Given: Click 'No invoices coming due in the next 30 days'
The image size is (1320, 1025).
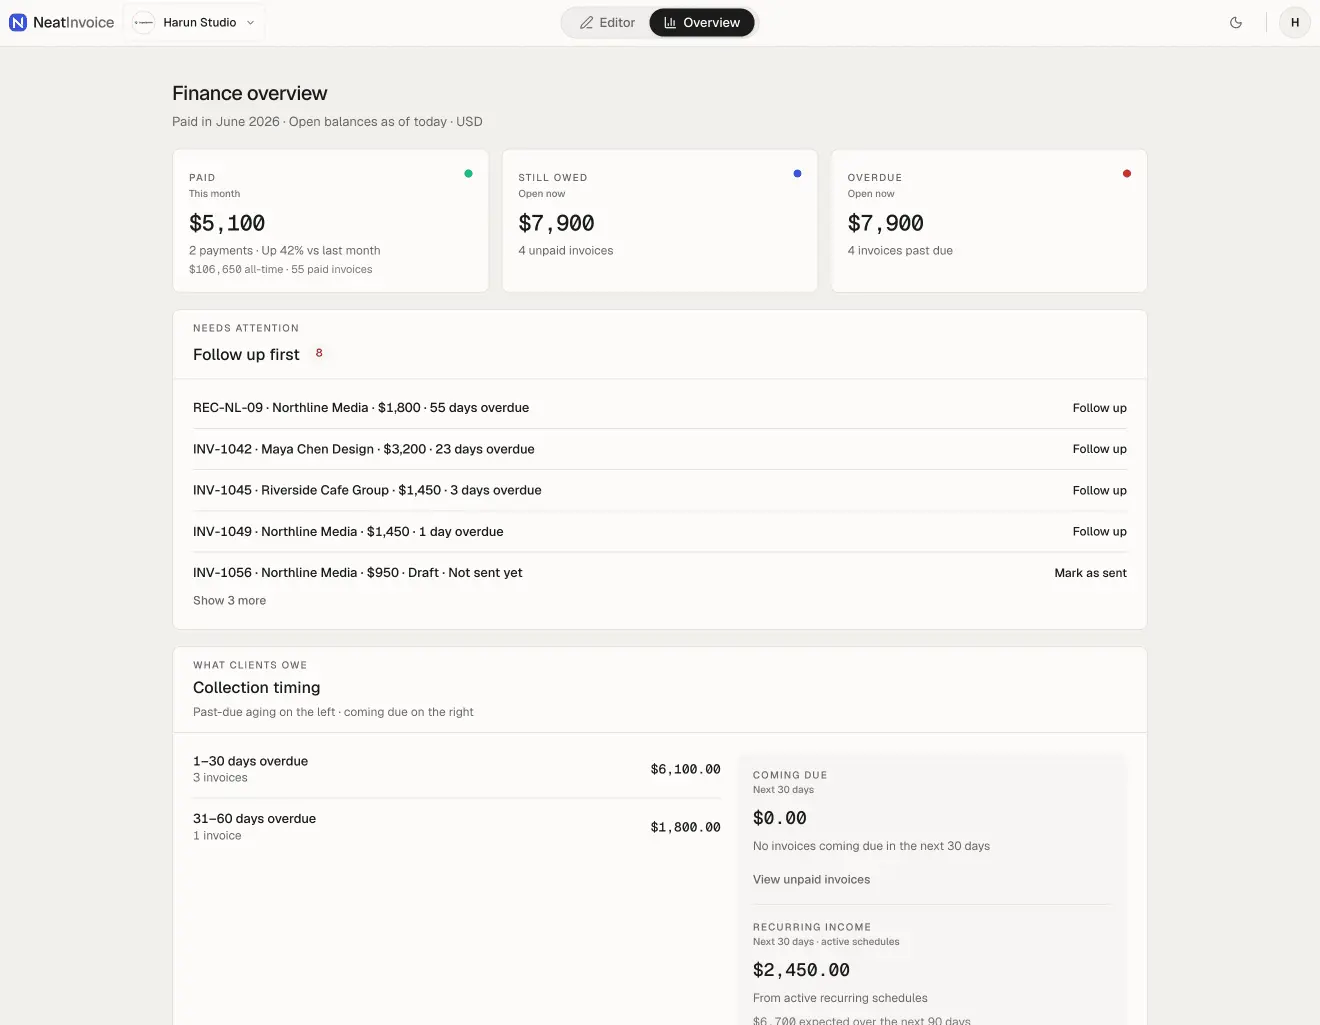Looking at the screenshot, I should [871, 846].
